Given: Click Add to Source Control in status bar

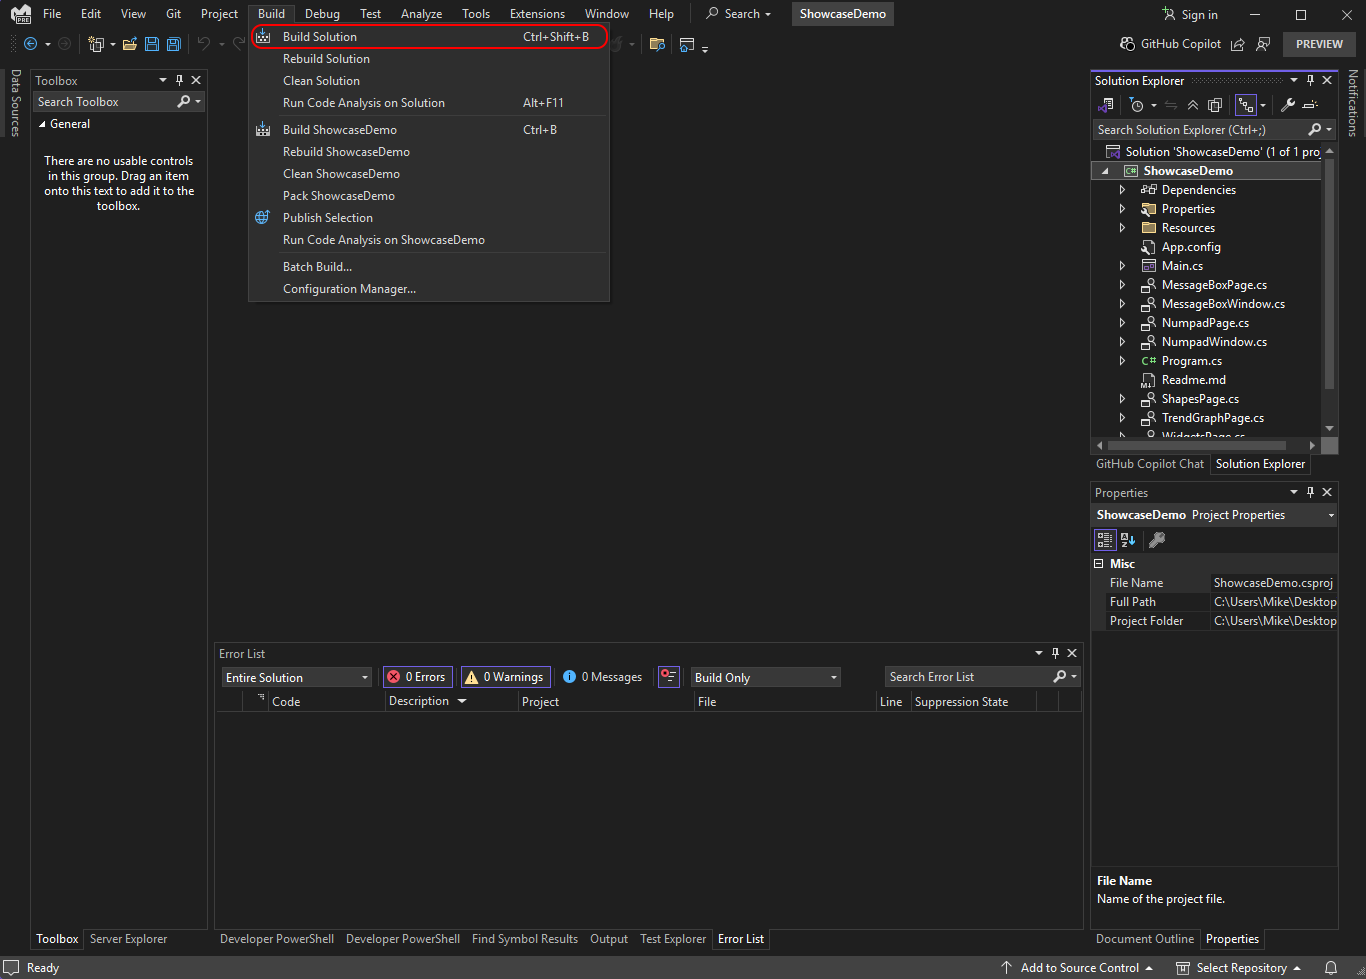Looking at the screenshot, I should [1078, 968].
